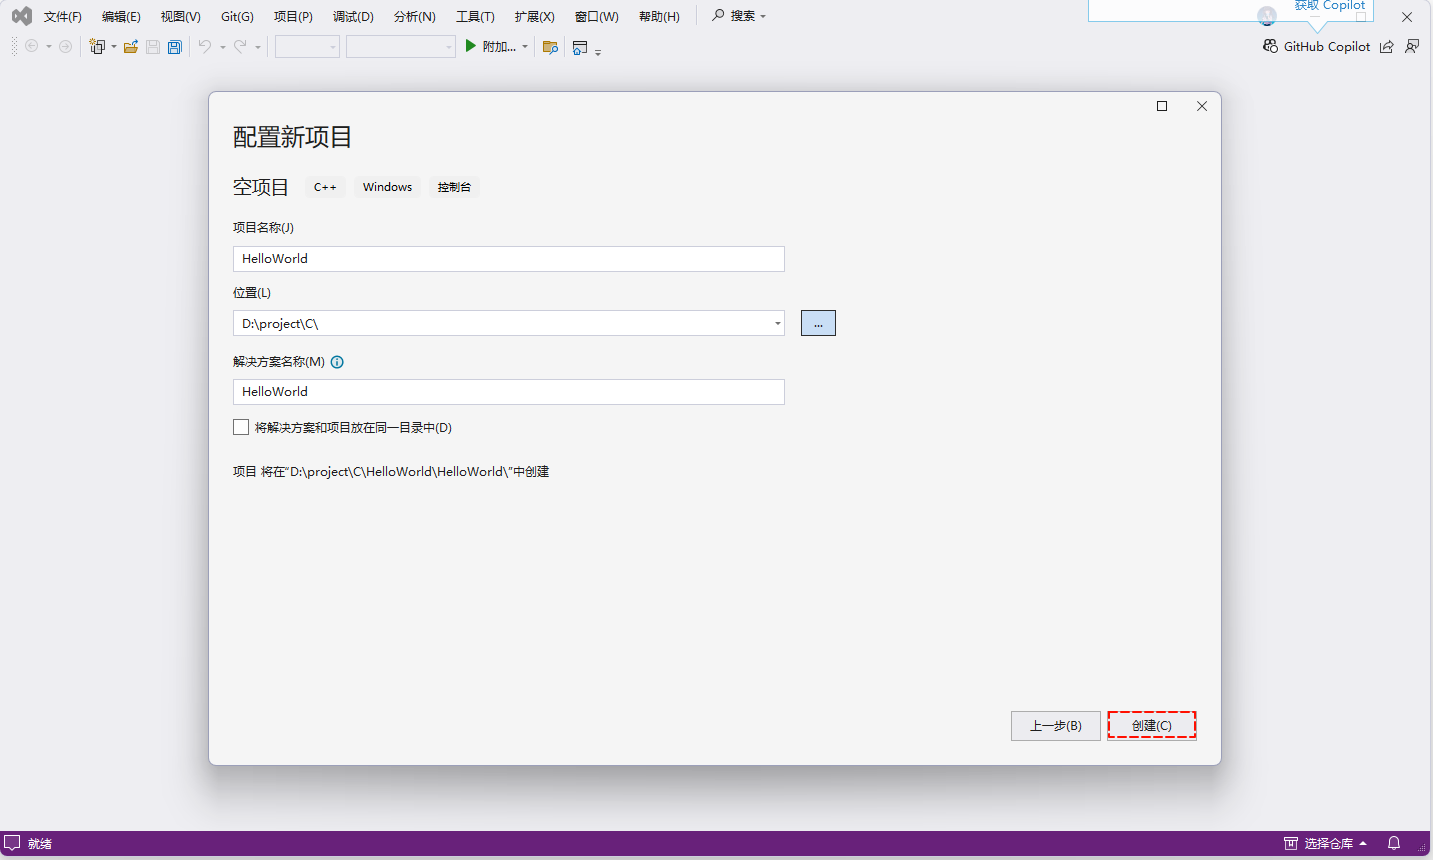
Task: Click the Visual Studio logo icon
Action: [x=21, y=16]
